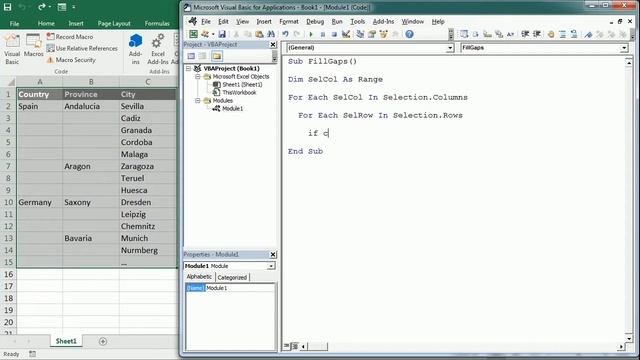The image size is (640, 360).
Task: Click Insert UserForm toolbar icon
Action: (204, 34)
